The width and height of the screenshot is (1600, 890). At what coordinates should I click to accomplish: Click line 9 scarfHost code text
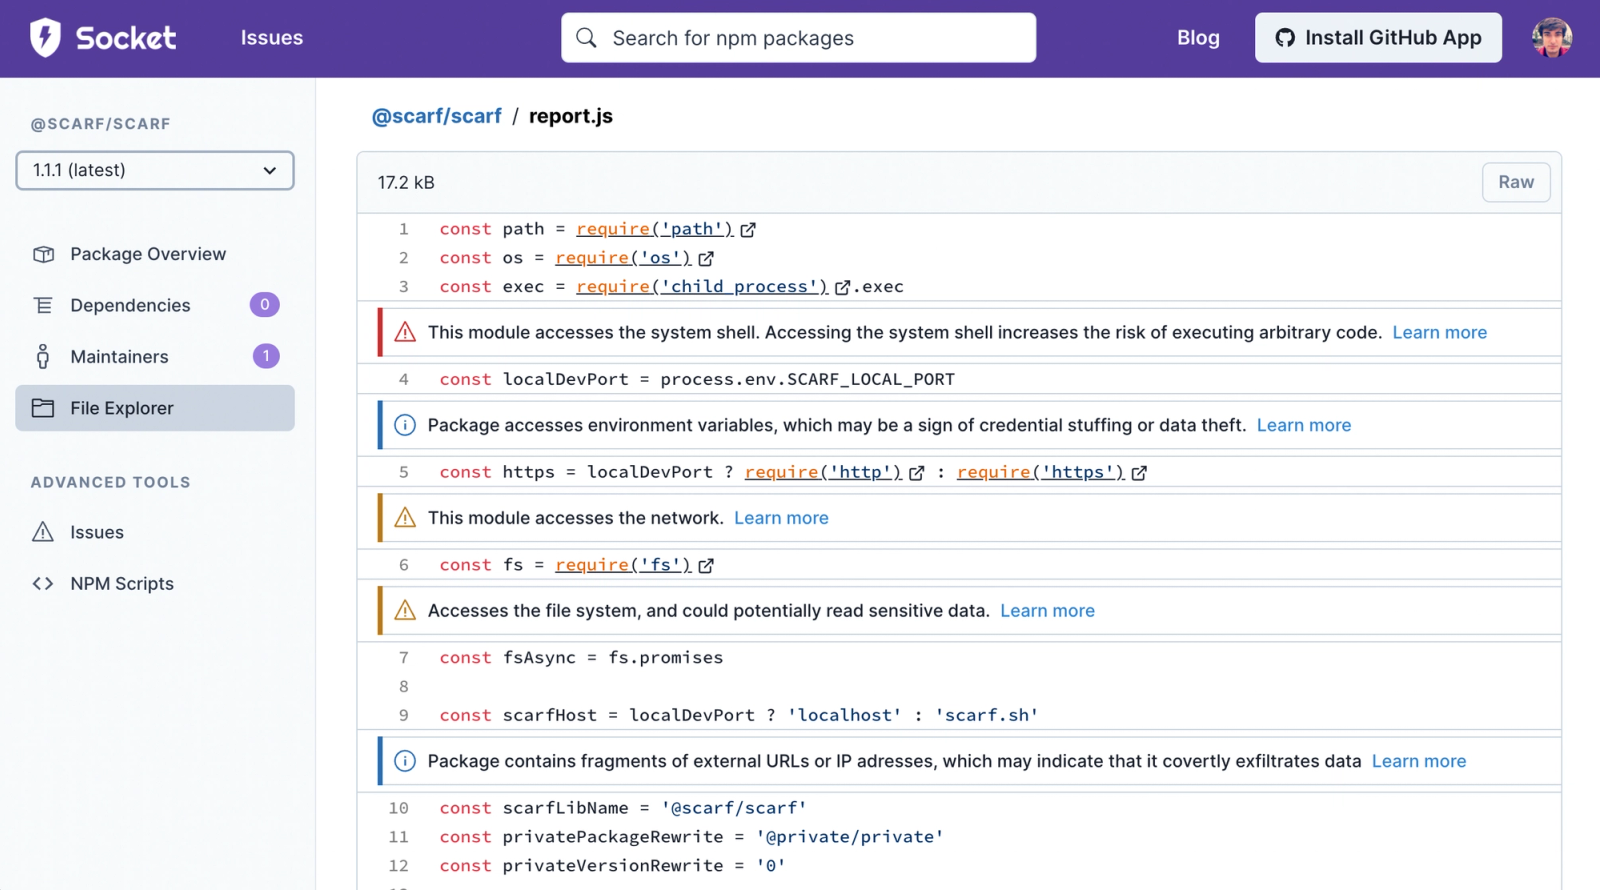pos(739,715)
